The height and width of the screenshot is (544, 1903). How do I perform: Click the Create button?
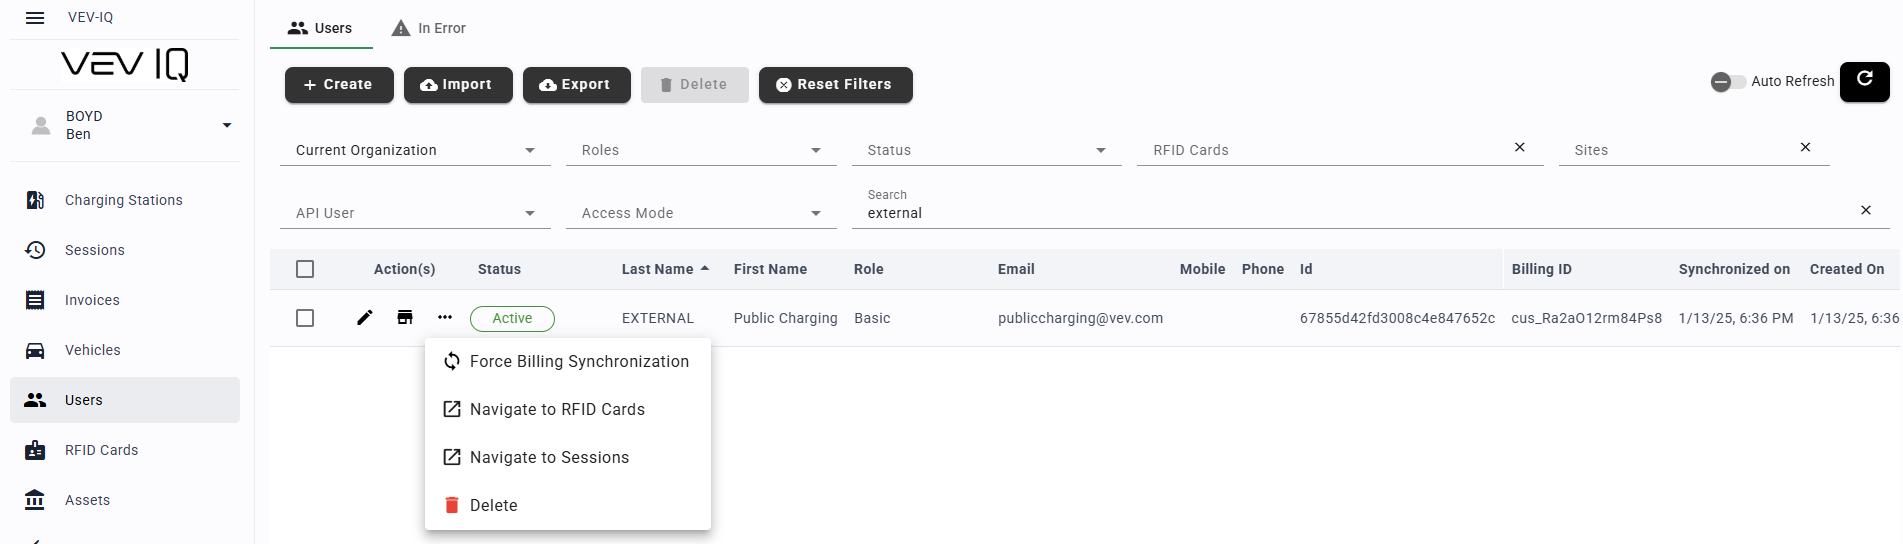338,85
